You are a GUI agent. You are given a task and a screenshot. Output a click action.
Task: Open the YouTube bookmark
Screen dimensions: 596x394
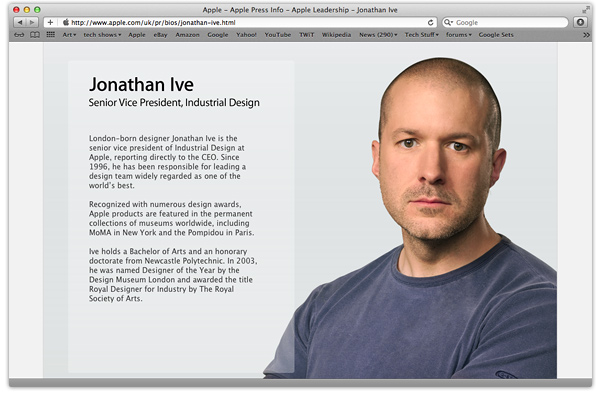pos(277,35)
